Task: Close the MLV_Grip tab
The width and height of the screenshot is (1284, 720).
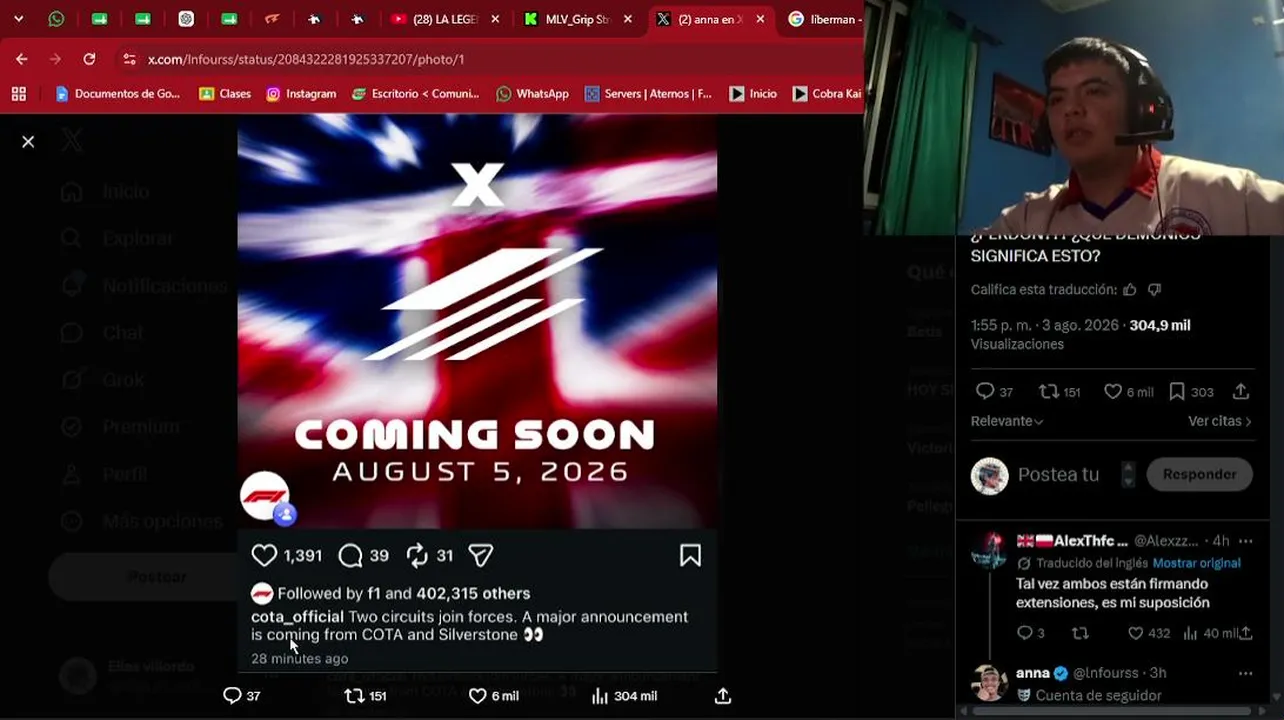Action: (x=627, y=19)
